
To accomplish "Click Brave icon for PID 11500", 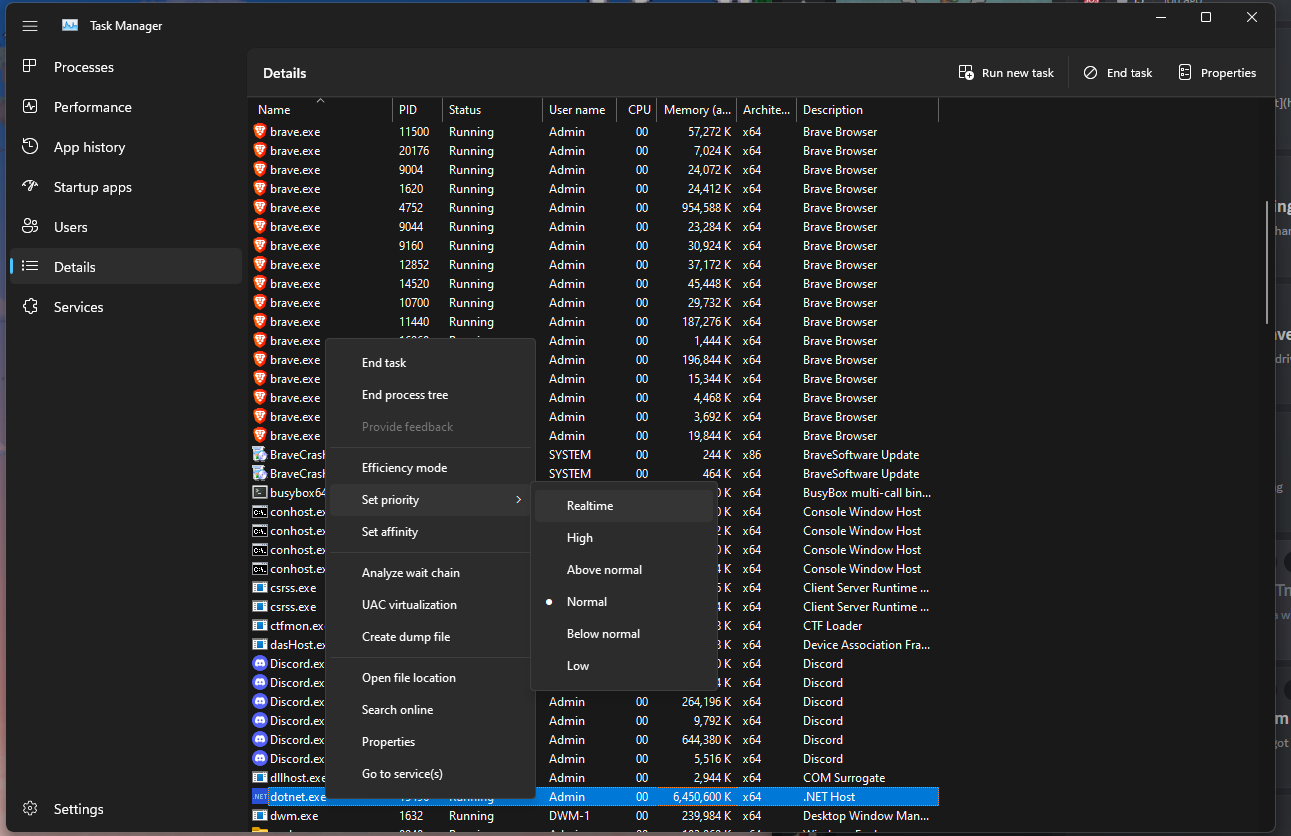I will tap(260, 132).
